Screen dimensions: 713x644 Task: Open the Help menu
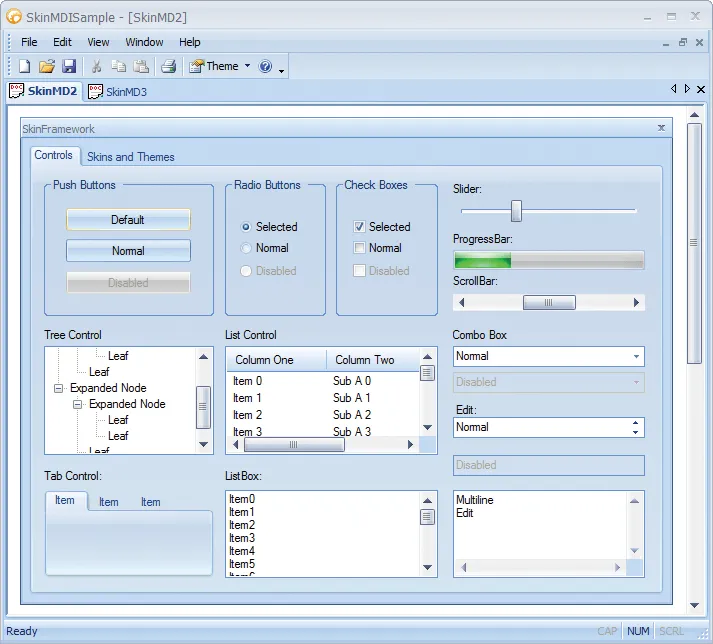tap(190, 42)
